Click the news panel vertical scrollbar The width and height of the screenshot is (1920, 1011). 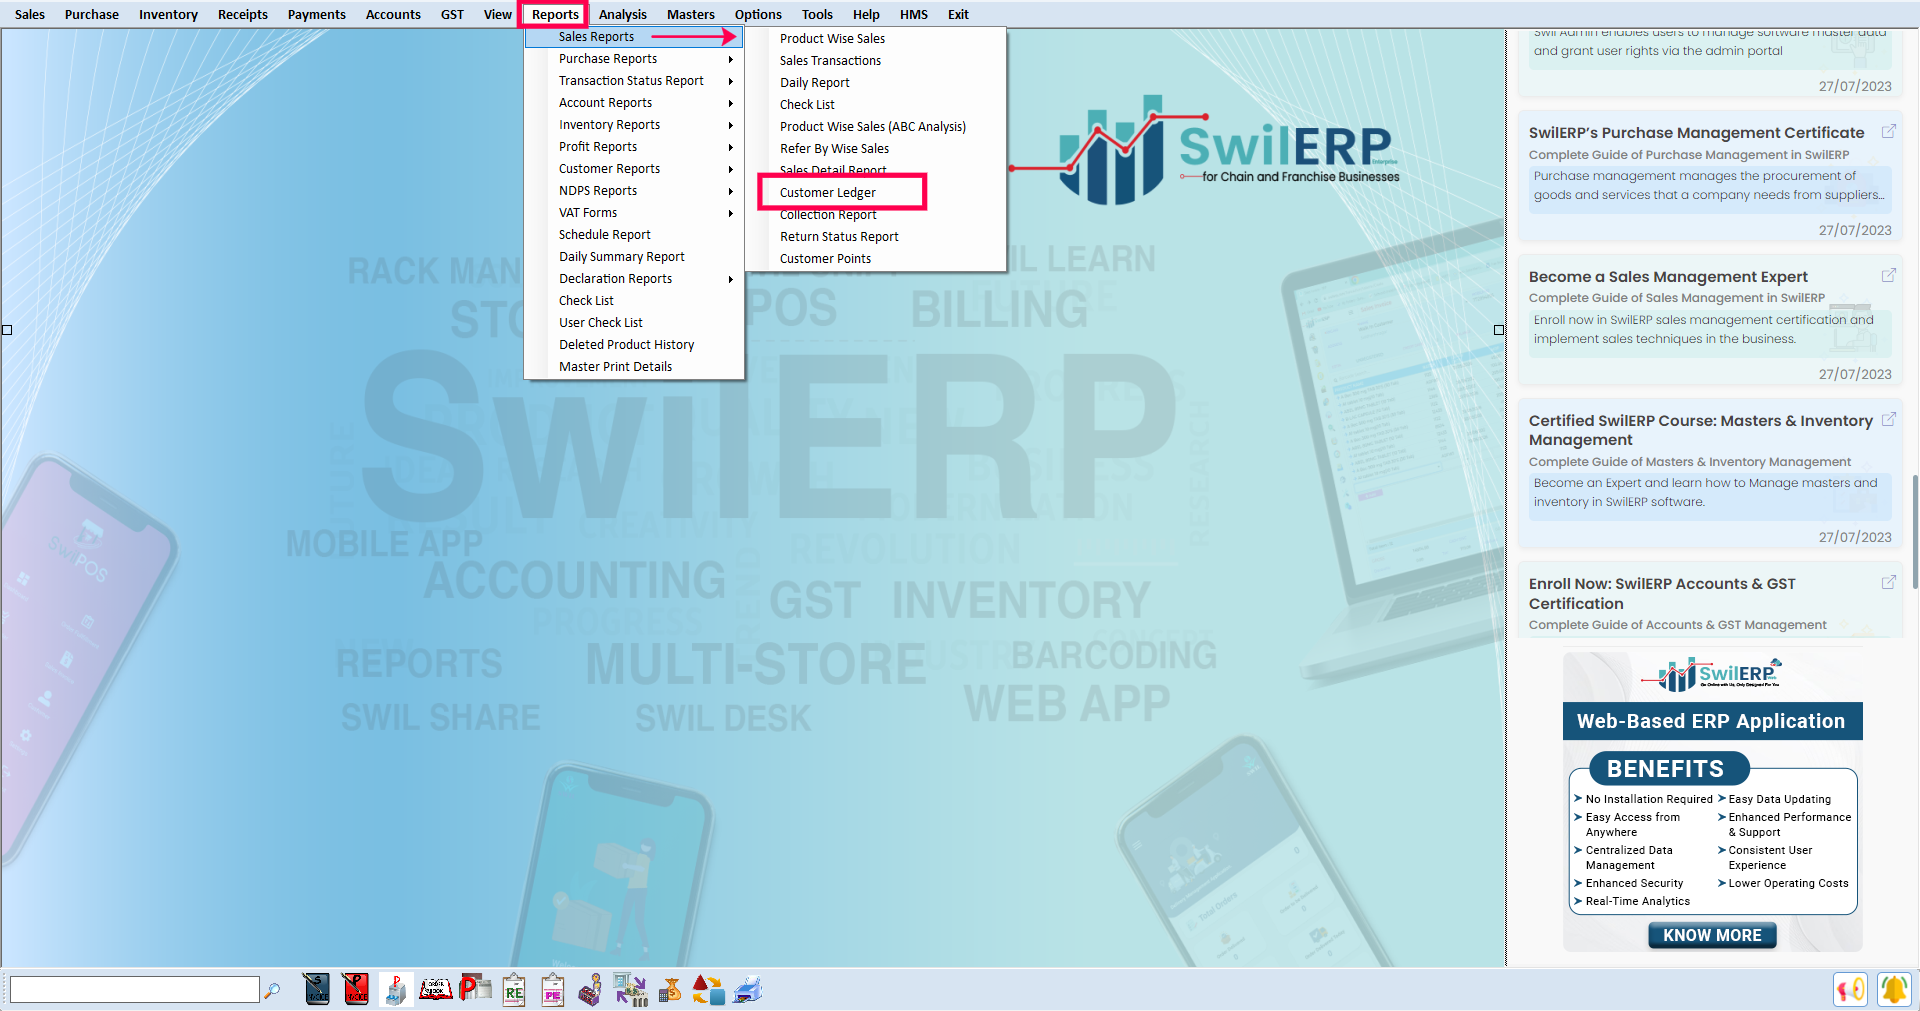tap(1914, 530)
